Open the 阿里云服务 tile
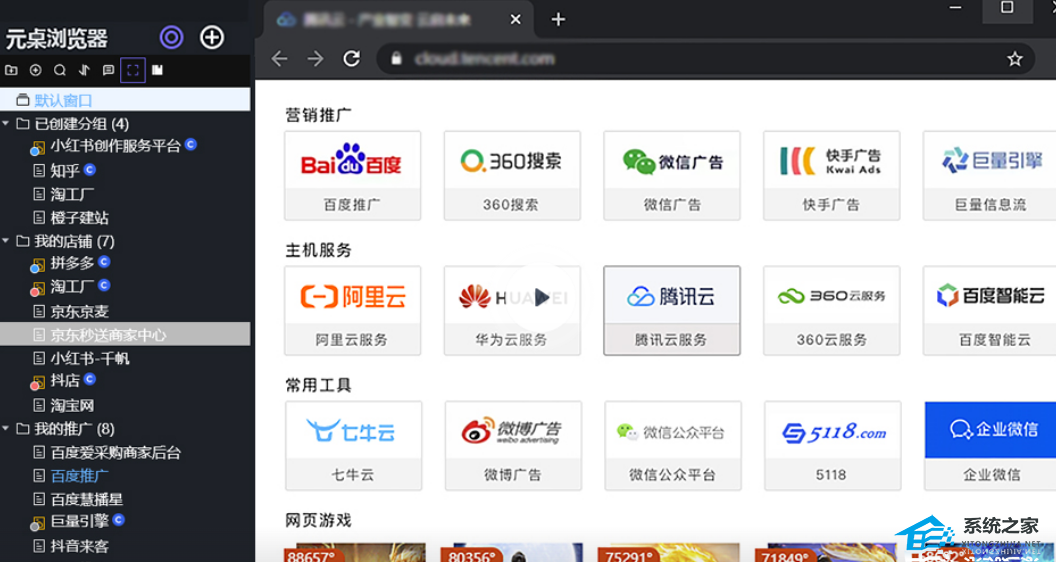Screen dimensions: 1056x562 tap(352, 310)
